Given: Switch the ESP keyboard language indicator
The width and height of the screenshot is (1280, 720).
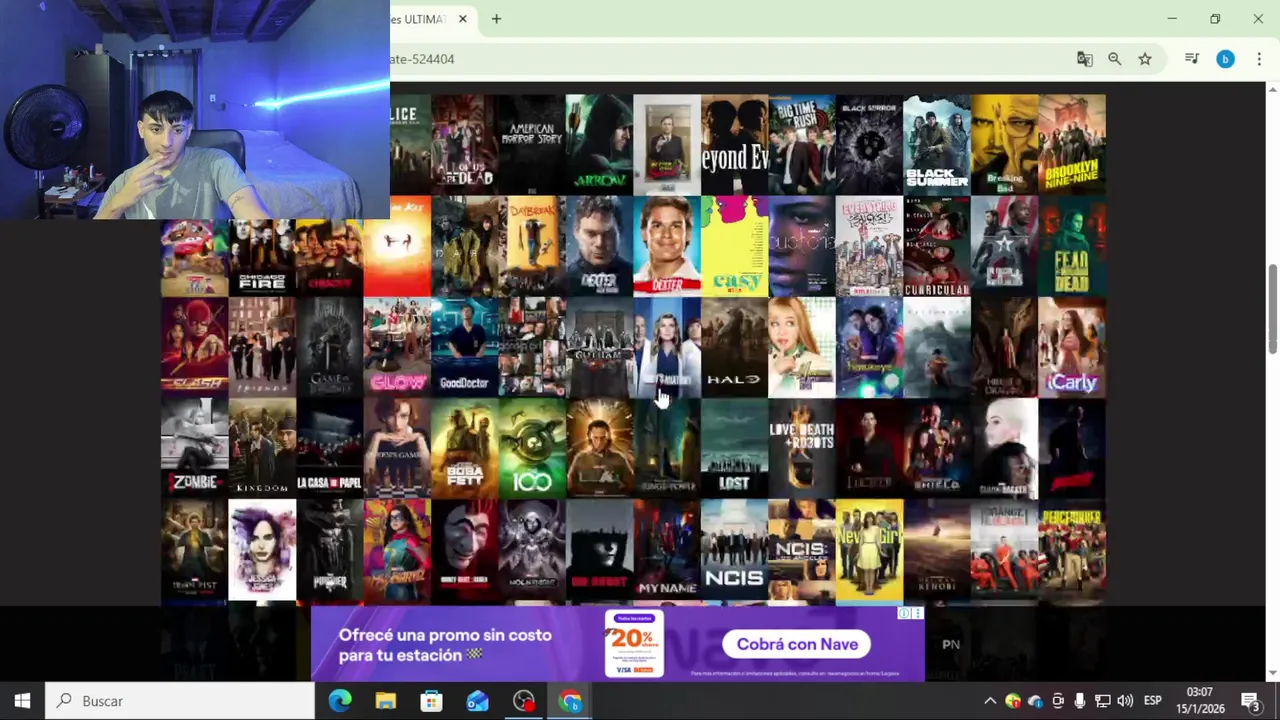Looking at the screenshot, I should coord(1152,701).
